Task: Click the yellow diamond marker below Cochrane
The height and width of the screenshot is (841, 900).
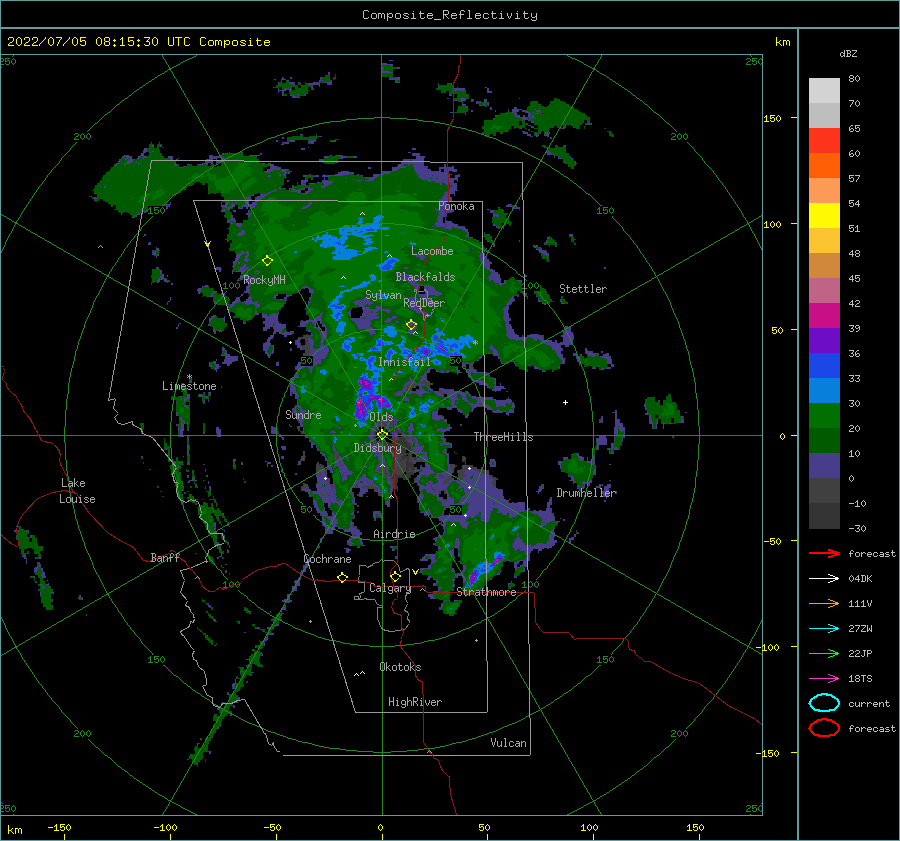Action: click(342, 577)
